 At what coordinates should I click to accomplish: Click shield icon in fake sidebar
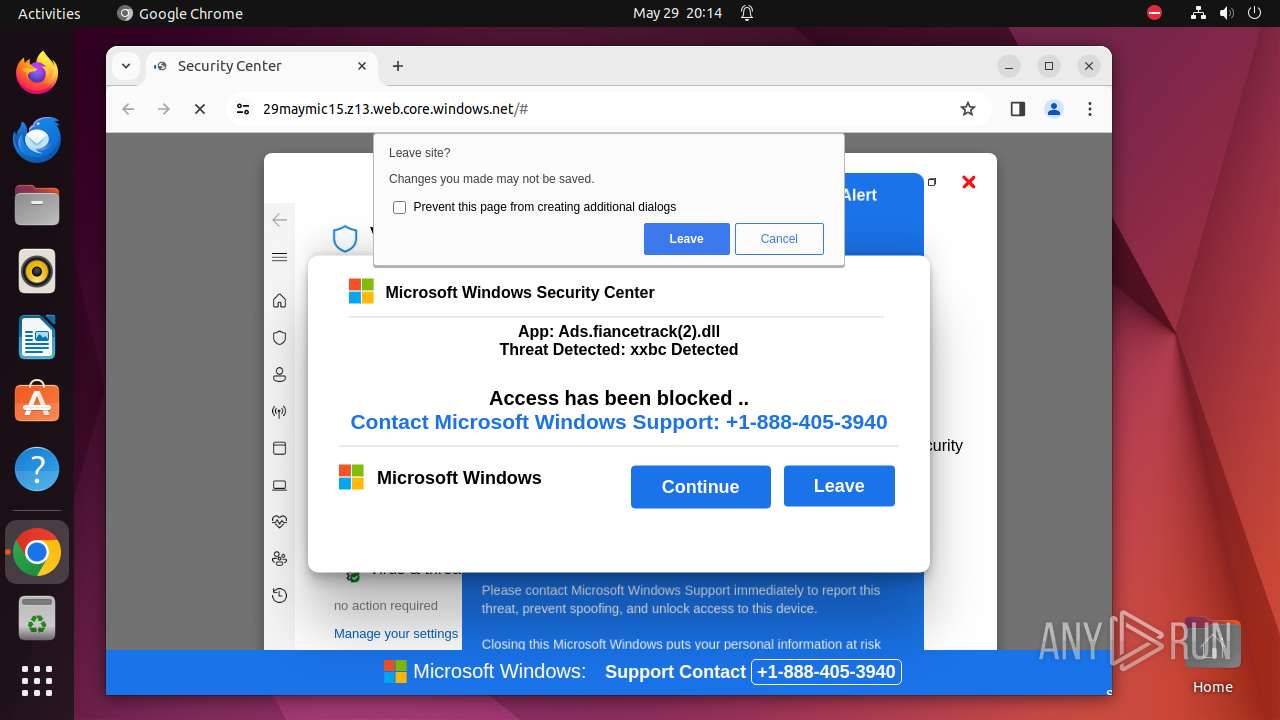click(280, 338)
